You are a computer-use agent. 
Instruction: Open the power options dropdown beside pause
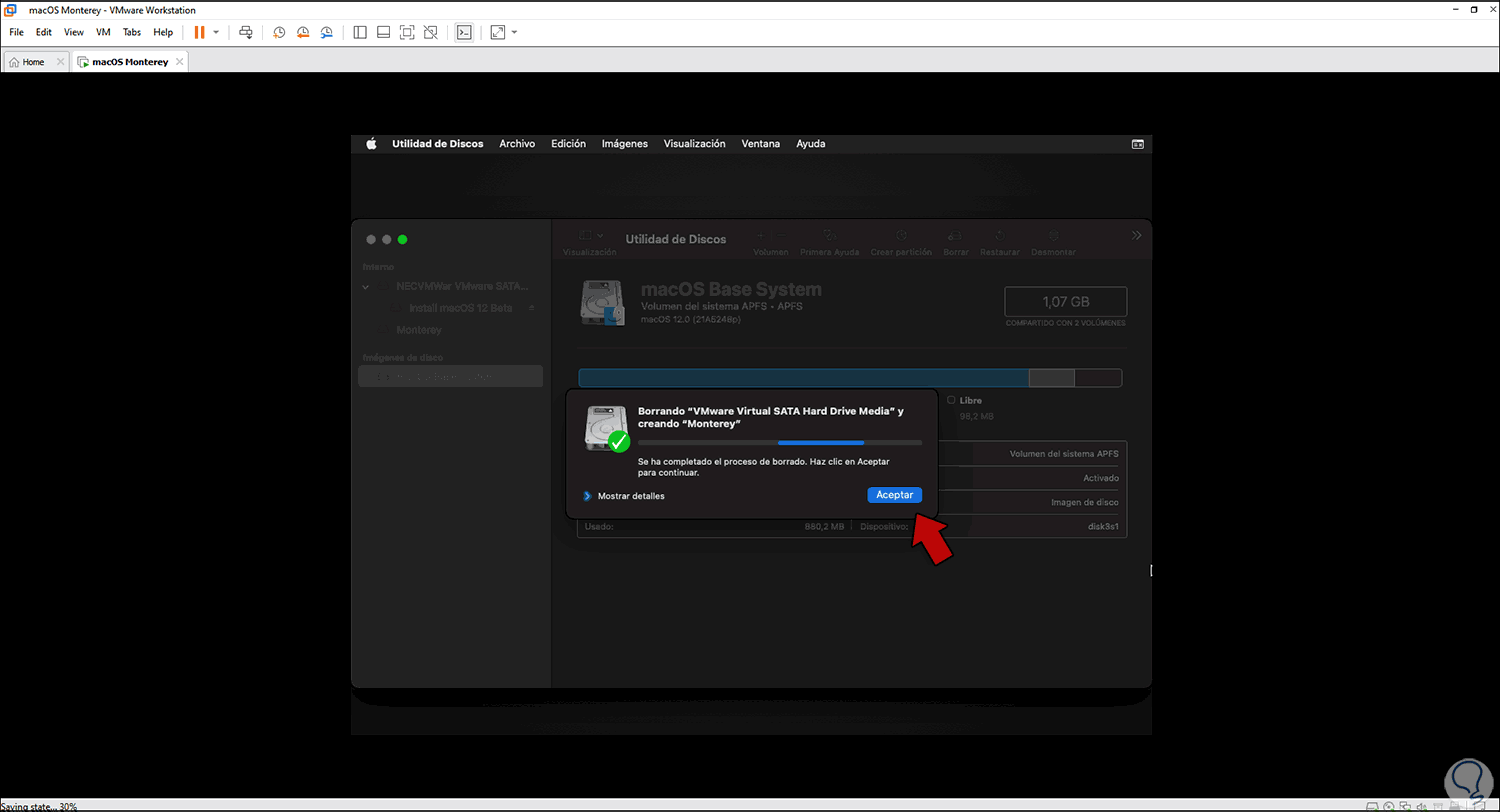click(x=216, y=32)
